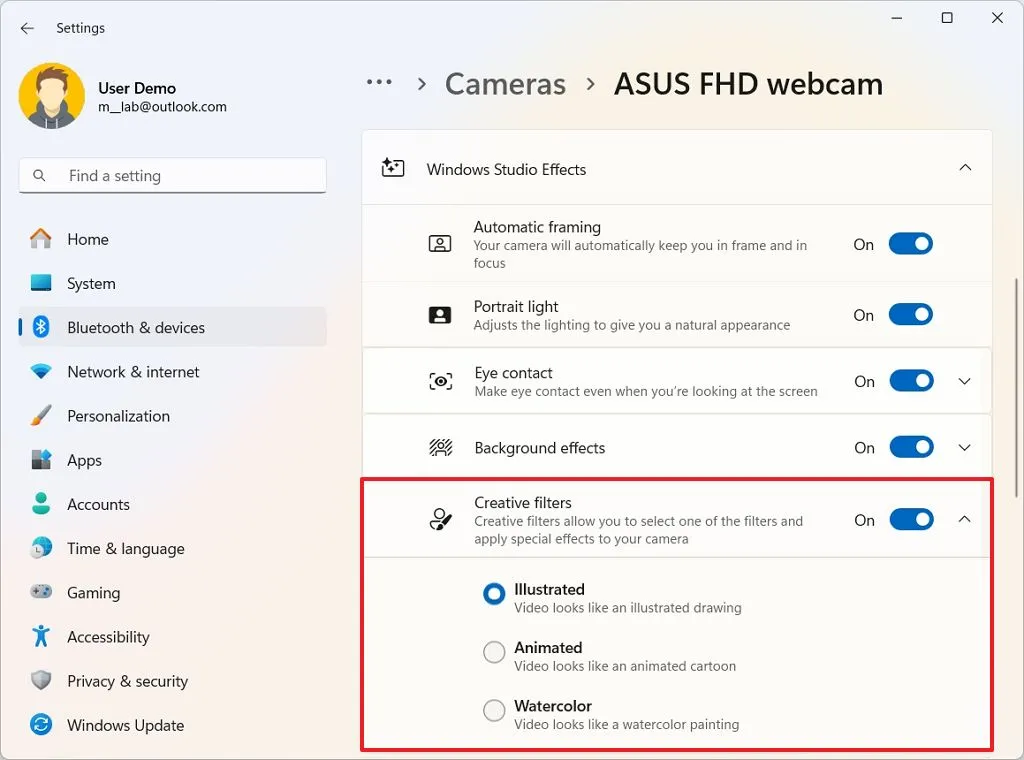The image size is (1024, 760).
Task: Click the Background effects icon
Action: pos(440,447)
